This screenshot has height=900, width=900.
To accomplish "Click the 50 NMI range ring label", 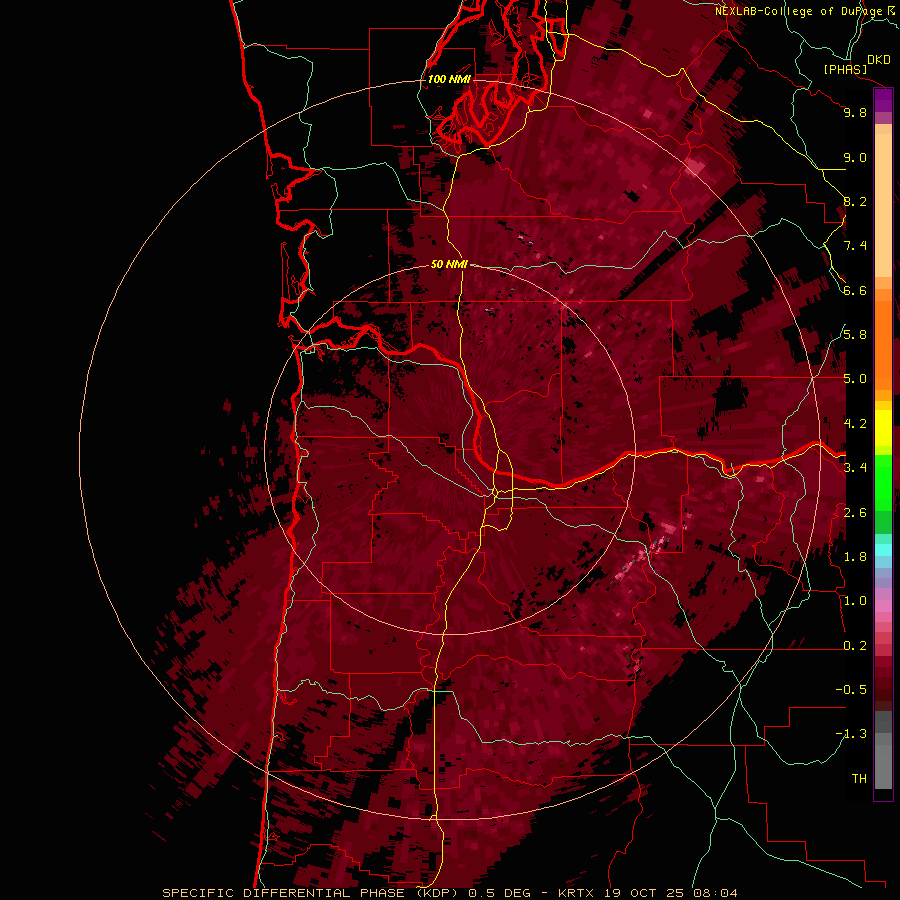I will coord(449,264).
